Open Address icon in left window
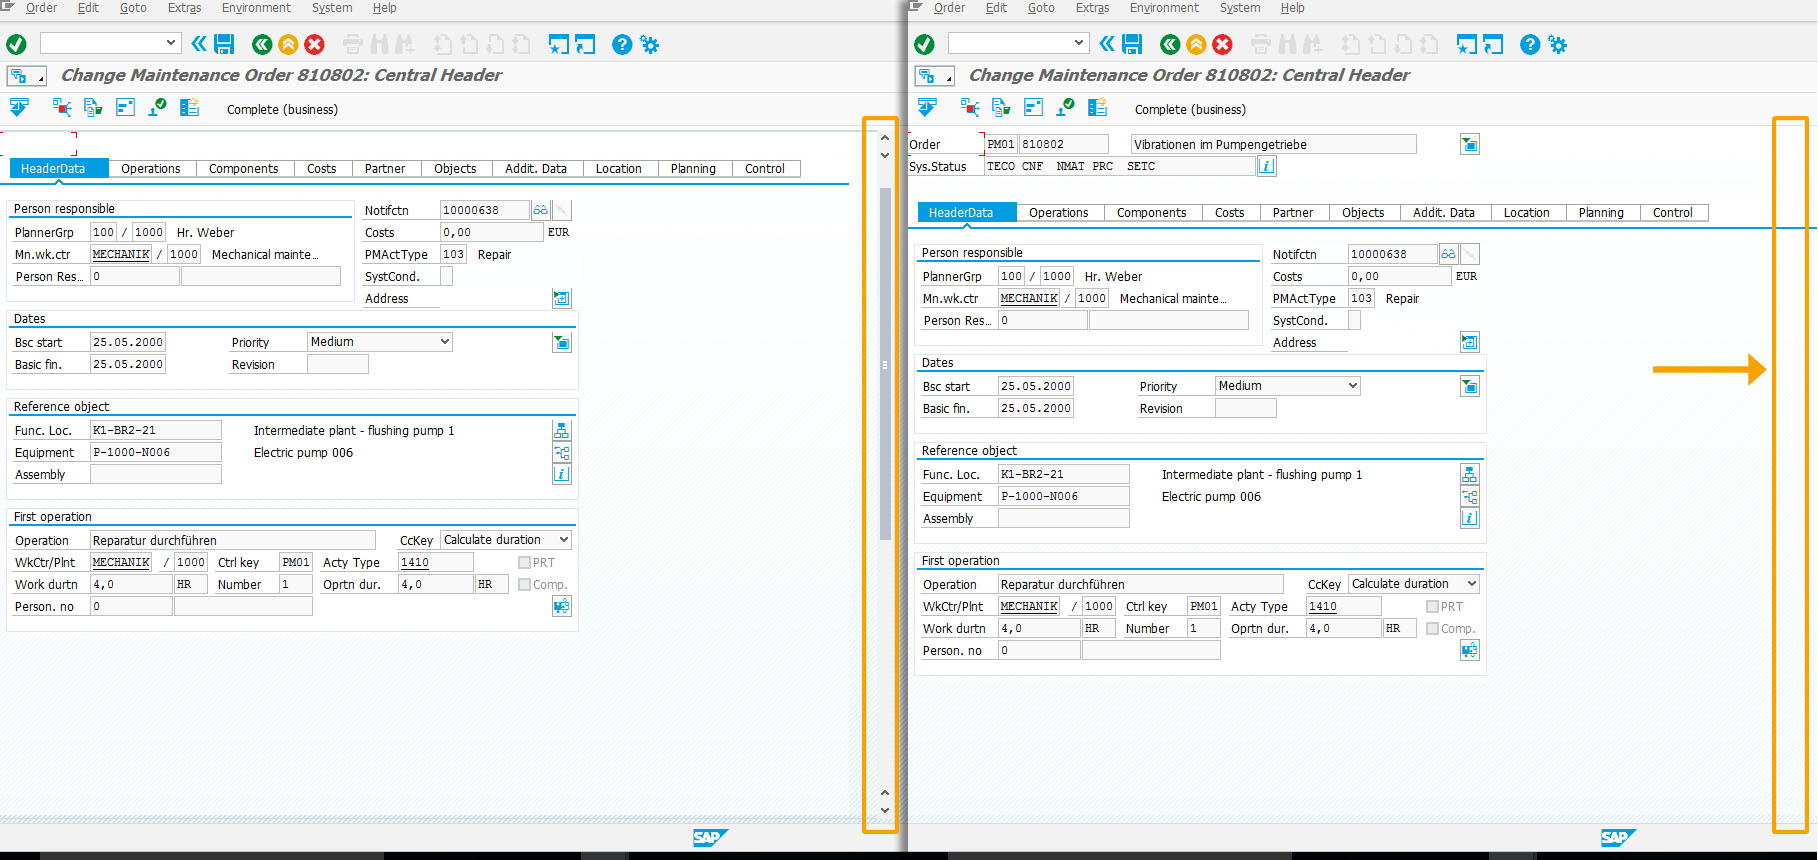This screenshot has height=860, width=1818. point(562,298)
